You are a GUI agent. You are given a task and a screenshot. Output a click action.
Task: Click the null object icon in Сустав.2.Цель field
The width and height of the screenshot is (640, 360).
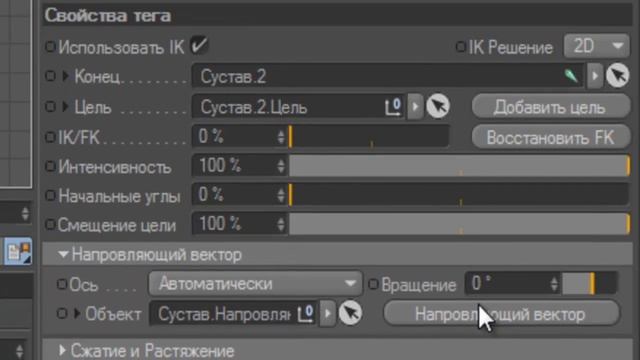[393, 107]
